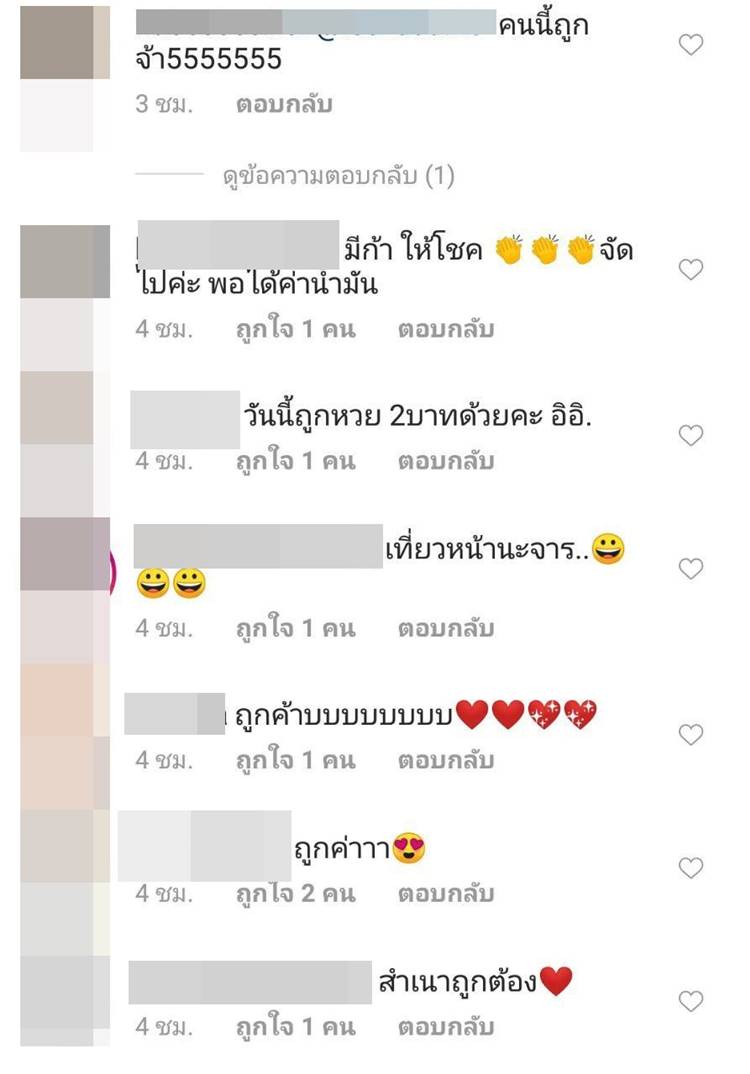Open profile picture of เที่ยวหน้านะจาร commenter
This screenshot has width=750, height=1074.
65,554
